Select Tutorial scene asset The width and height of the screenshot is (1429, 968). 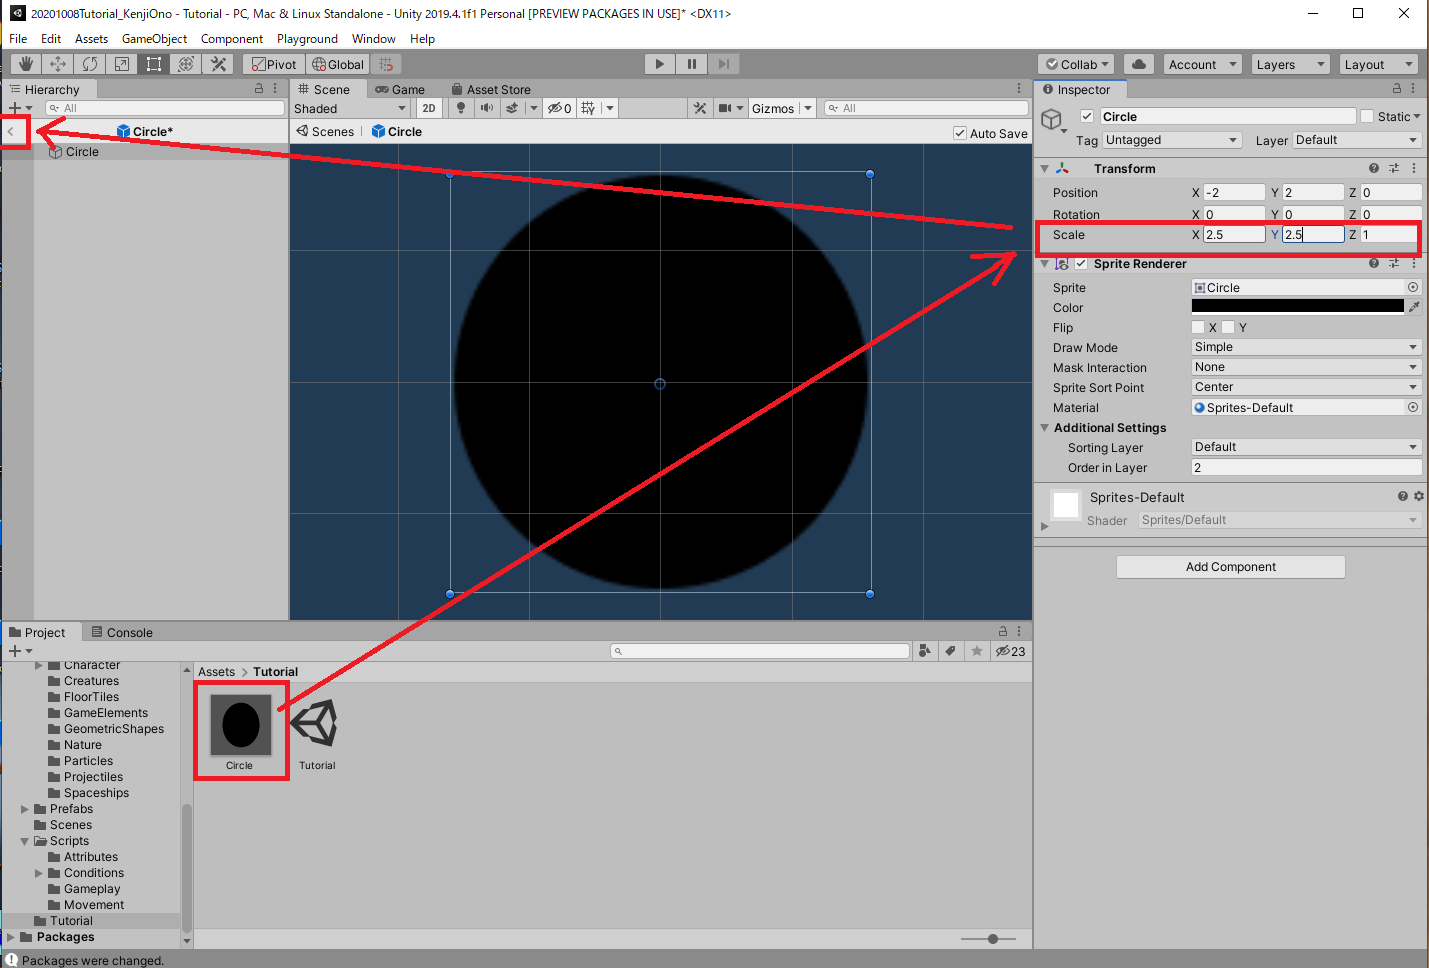point(317,723)
